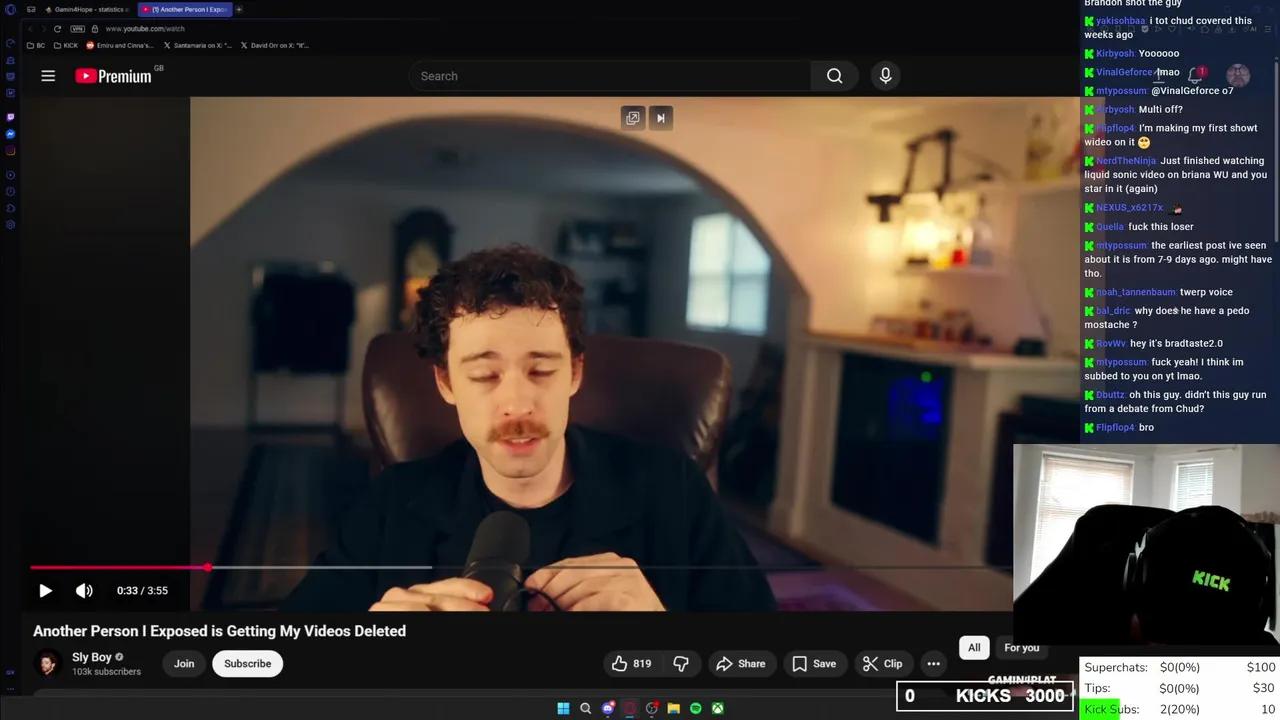Open Emiru and Cinna's bookmark
Image resolution: width=1280 pixels, height=720 pixels.
pos(120,45)
